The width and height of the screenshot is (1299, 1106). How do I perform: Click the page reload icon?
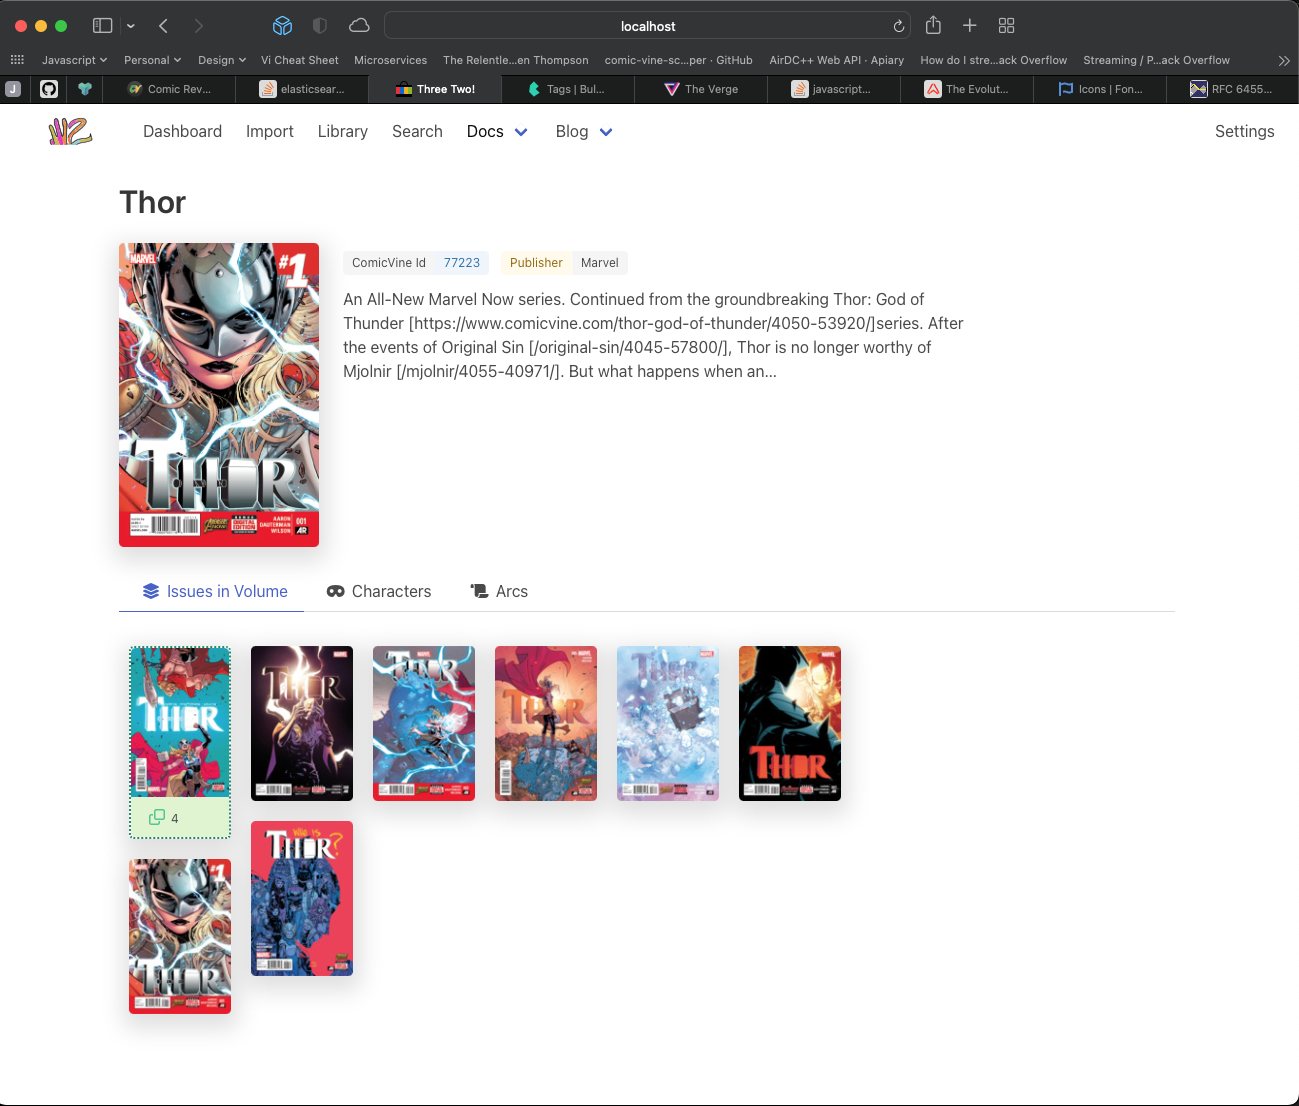898,26
